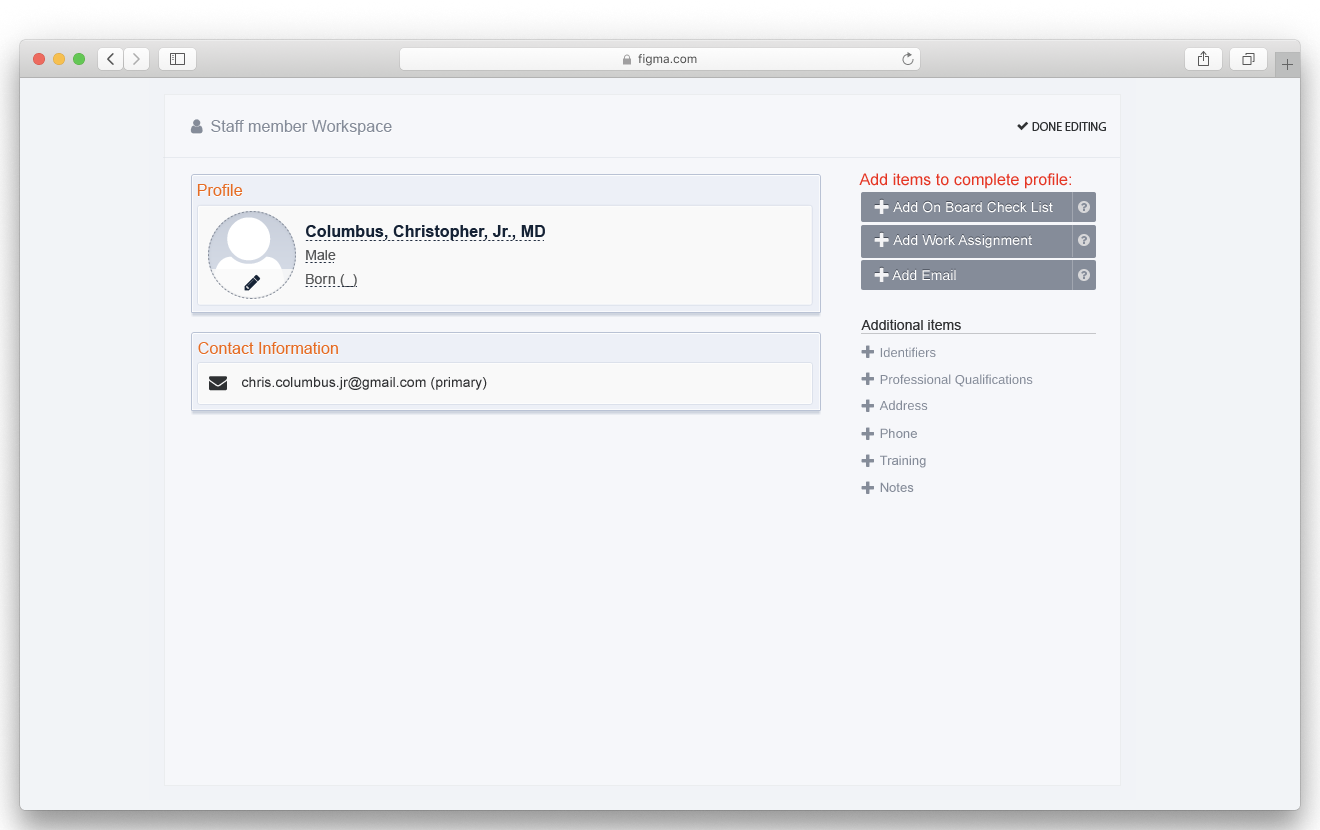Image resolution: width=1320 pixels, height=830 pixels.
Task: Click the Contact Information heading
Action: 268,348
